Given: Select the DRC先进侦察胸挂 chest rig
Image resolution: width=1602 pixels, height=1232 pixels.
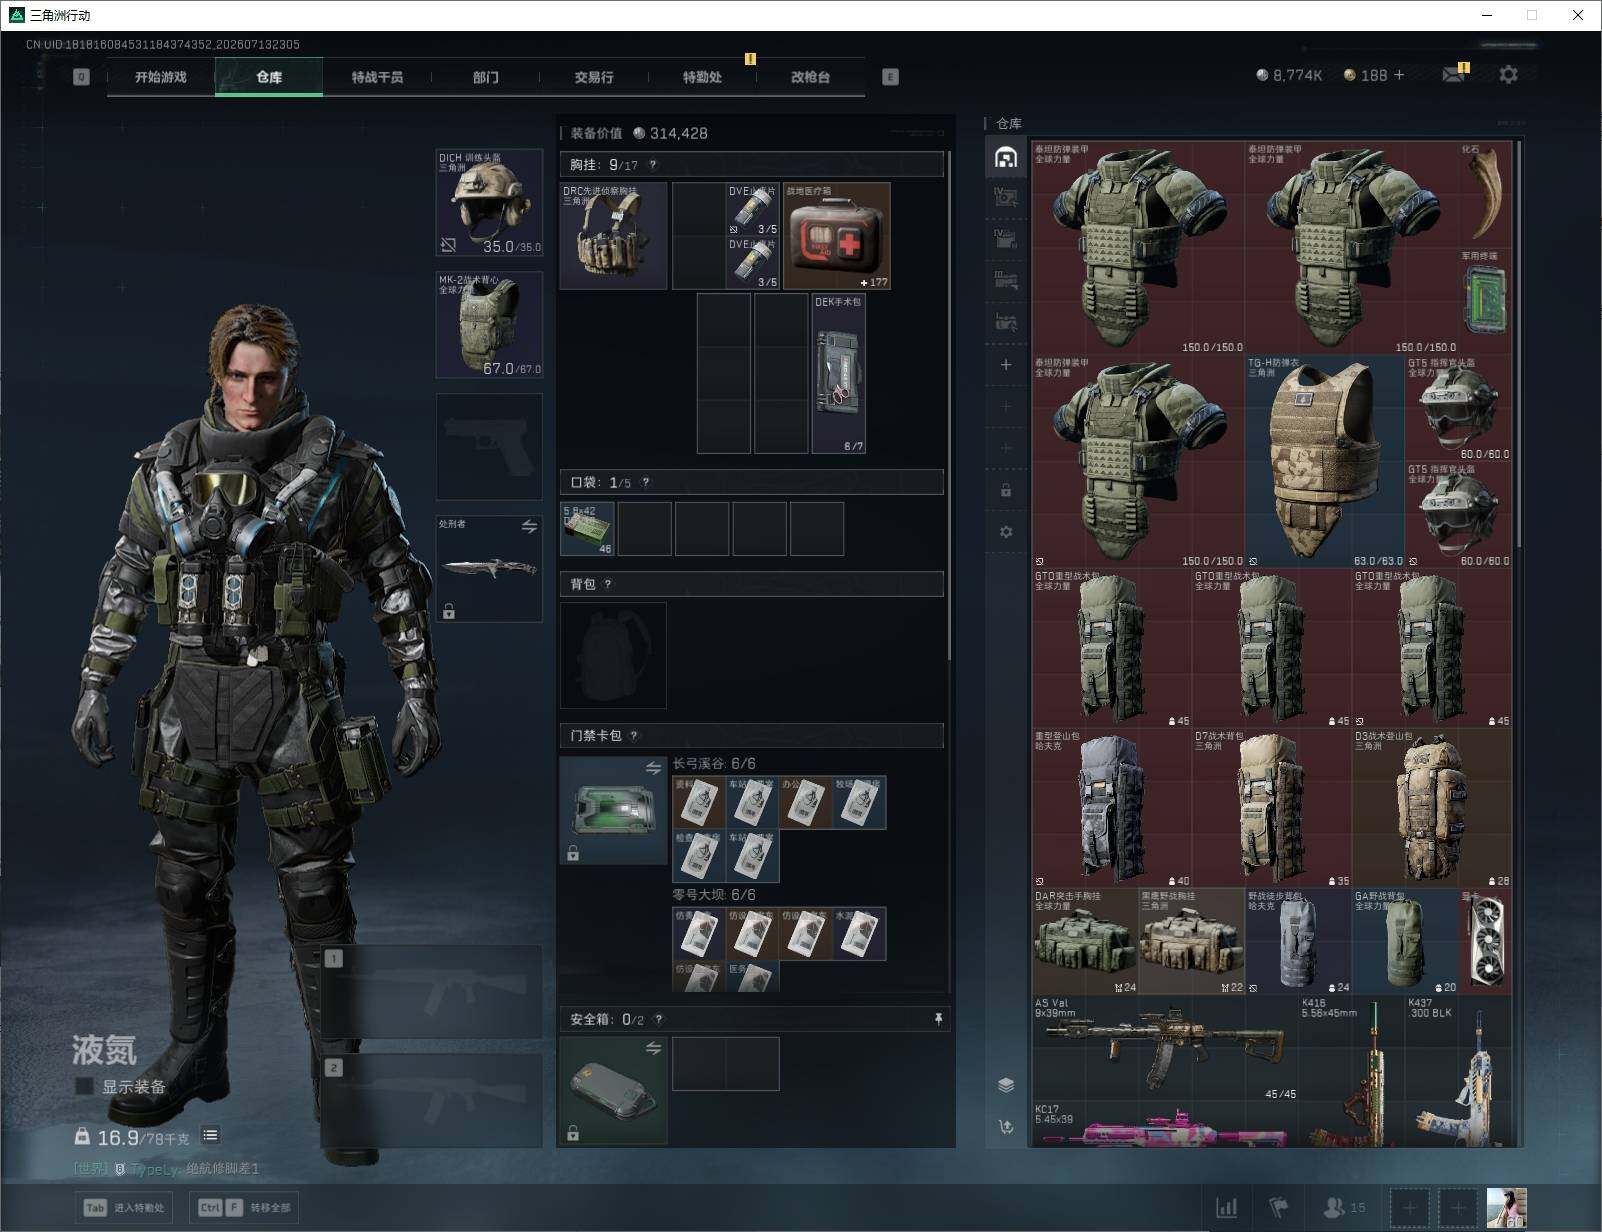Looking at the screenshot, I should pyautogui.click(x=614, y=236).
